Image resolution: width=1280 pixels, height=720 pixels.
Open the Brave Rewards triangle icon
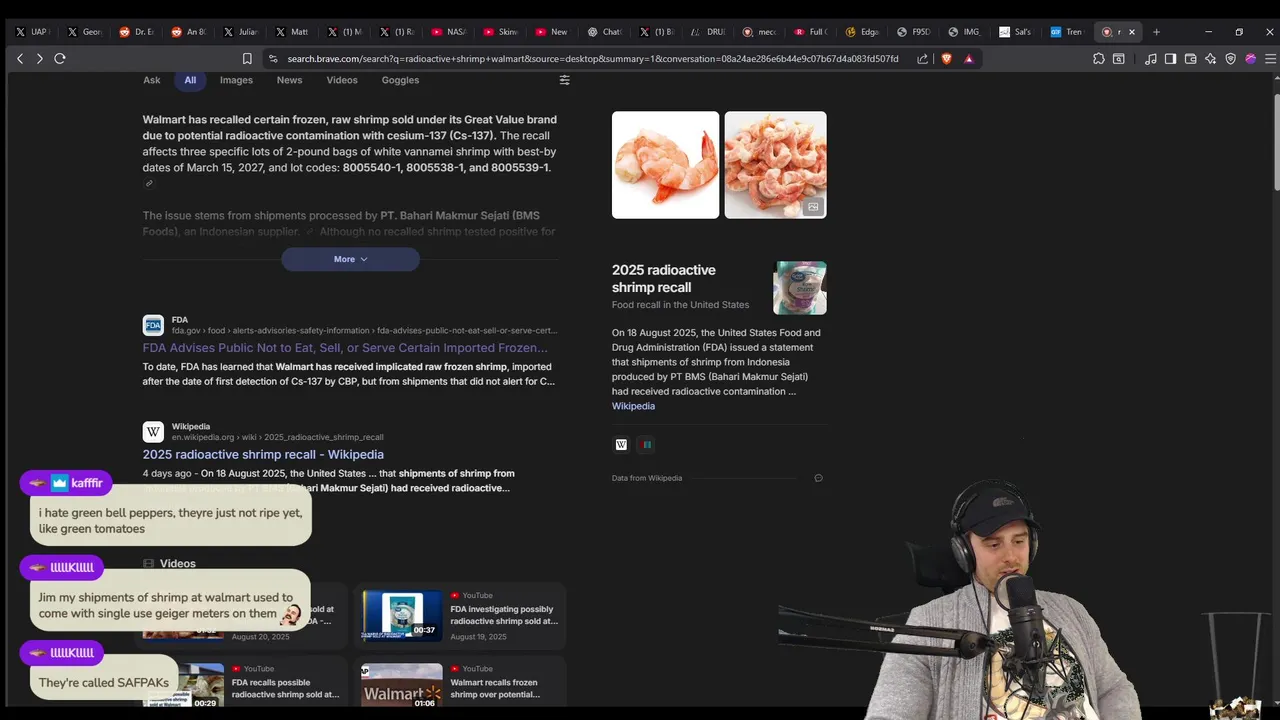coord(968,59)
